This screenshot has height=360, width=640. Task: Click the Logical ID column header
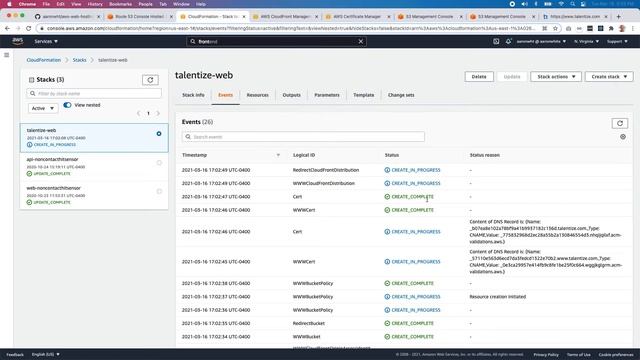pyautogui.click(x=304, y=155)
